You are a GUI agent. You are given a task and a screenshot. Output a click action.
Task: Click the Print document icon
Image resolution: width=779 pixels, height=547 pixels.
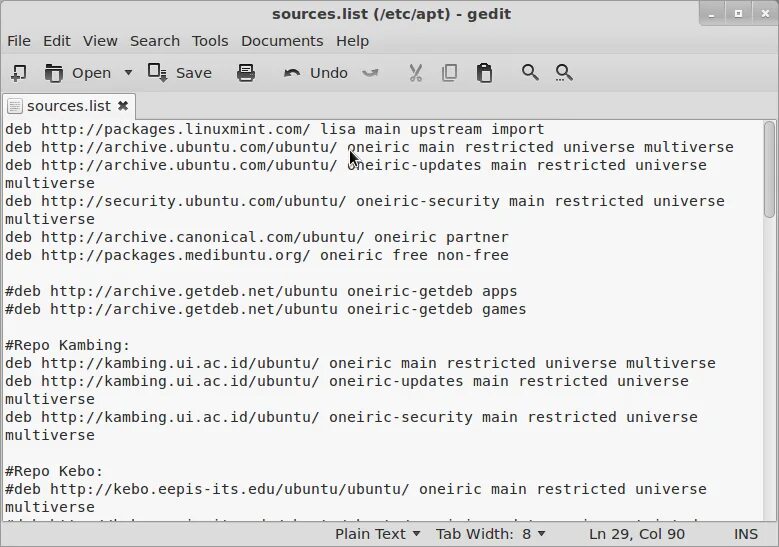pos(246,73)
